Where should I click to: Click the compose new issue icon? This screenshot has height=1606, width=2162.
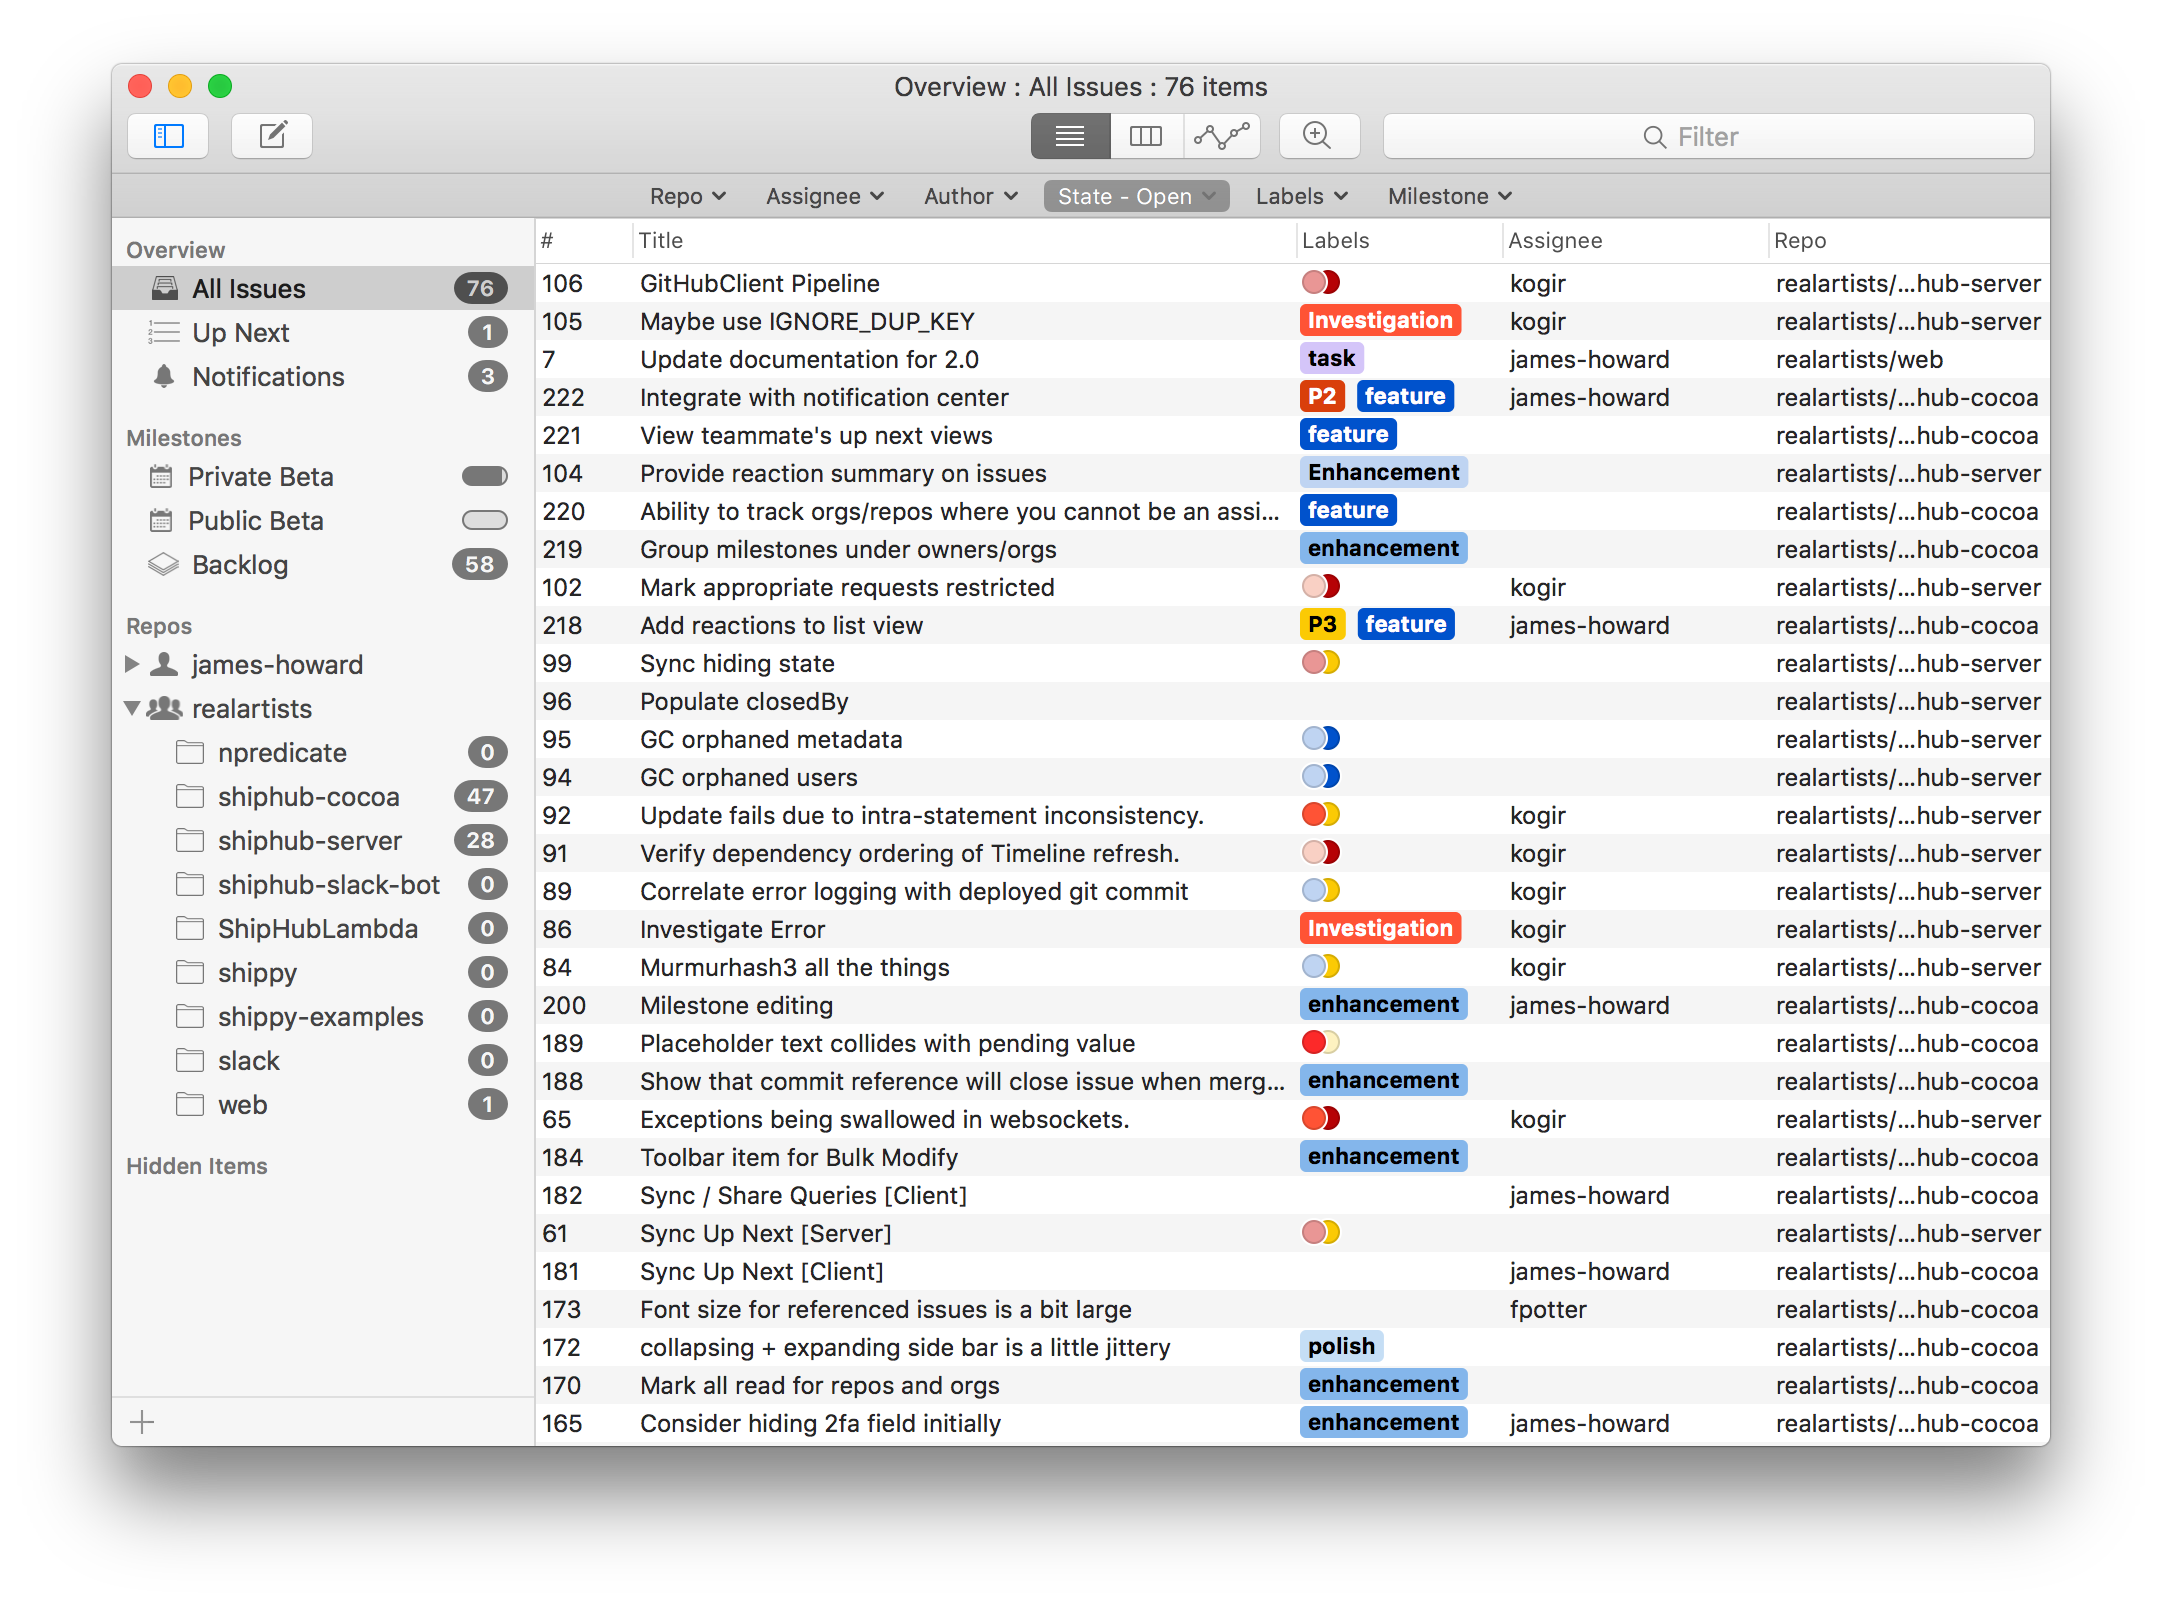click(272, 136)
